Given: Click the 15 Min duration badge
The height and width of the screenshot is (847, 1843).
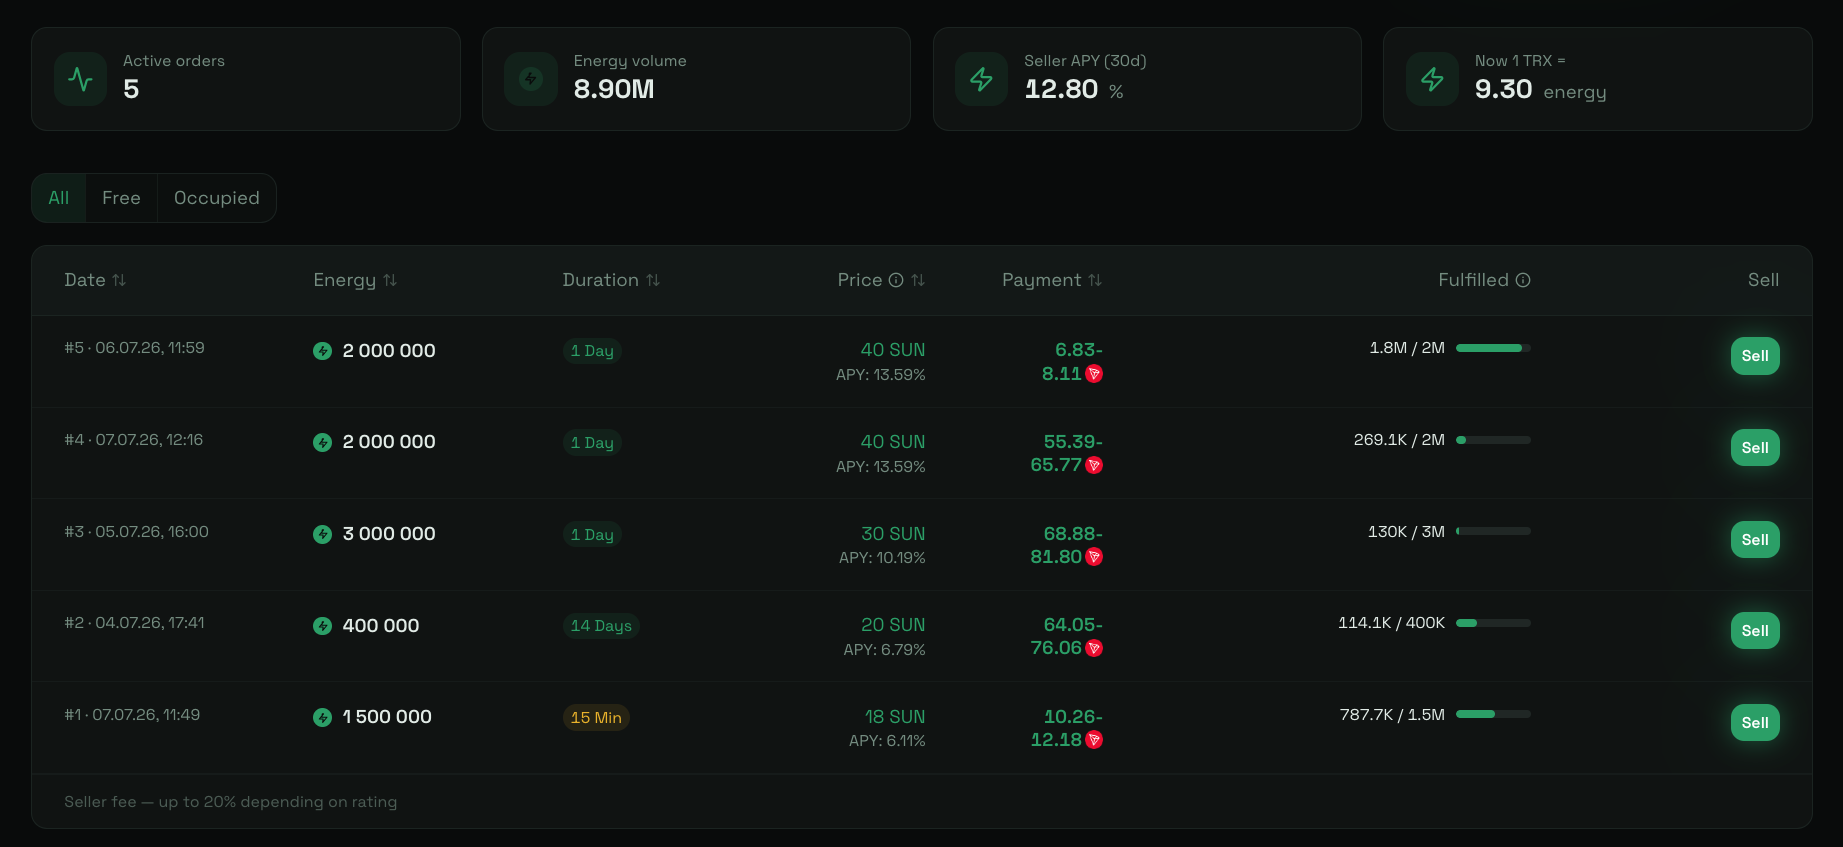Looking at the screenshot, I should (596, 718).
